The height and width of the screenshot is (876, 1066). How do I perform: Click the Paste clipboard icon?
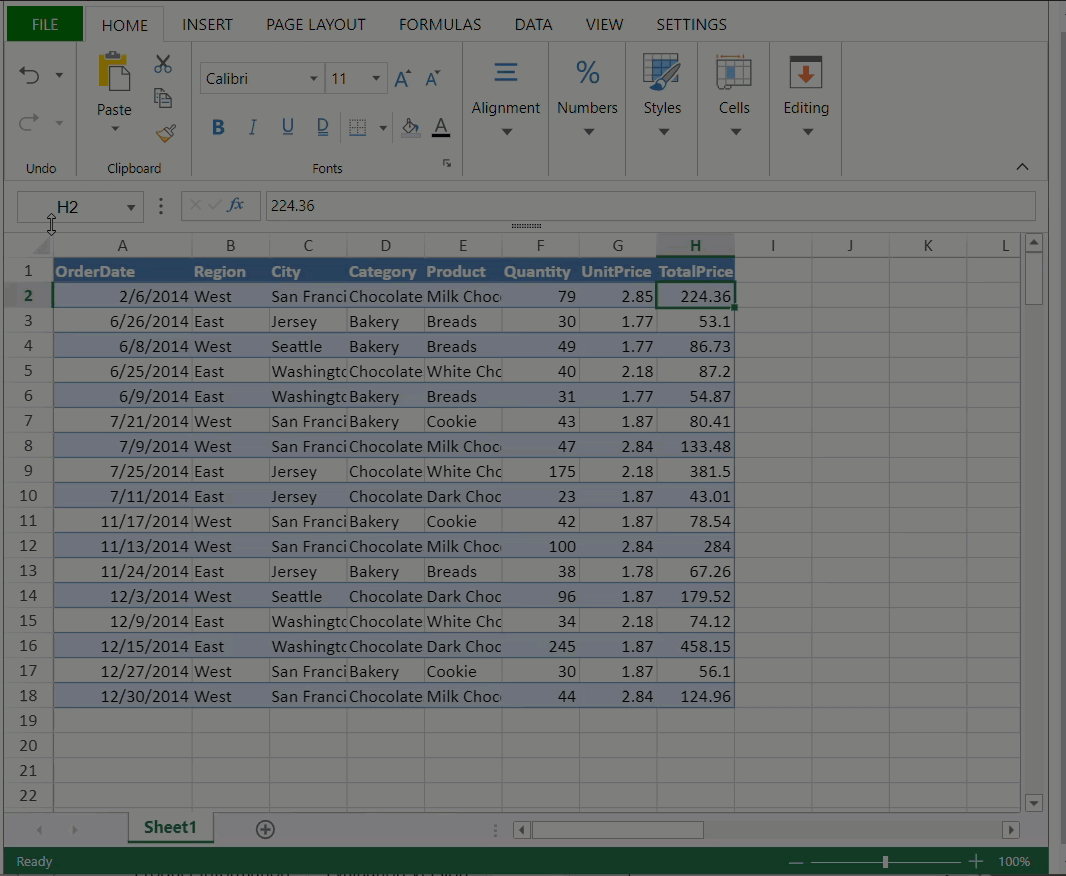(114, 72)
